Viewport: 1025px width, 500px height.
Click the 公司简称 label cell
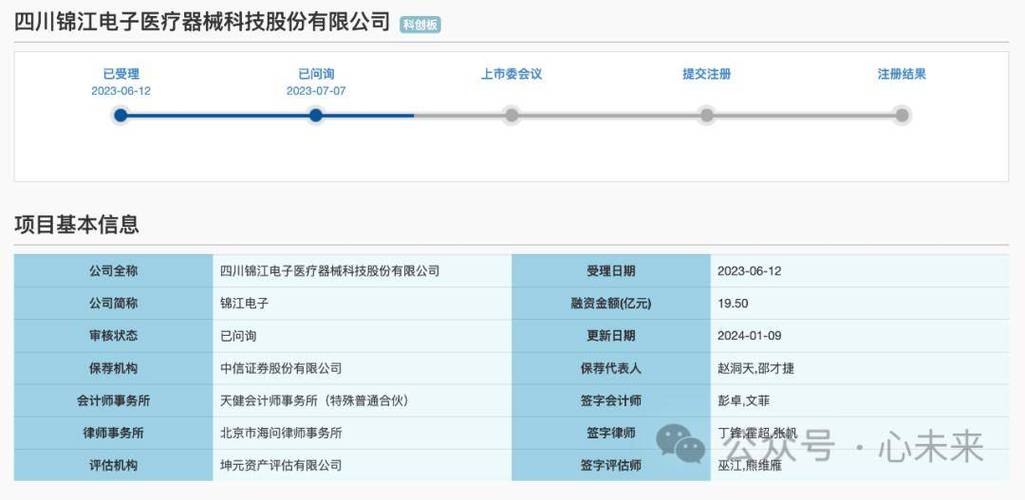pos(113,303)
